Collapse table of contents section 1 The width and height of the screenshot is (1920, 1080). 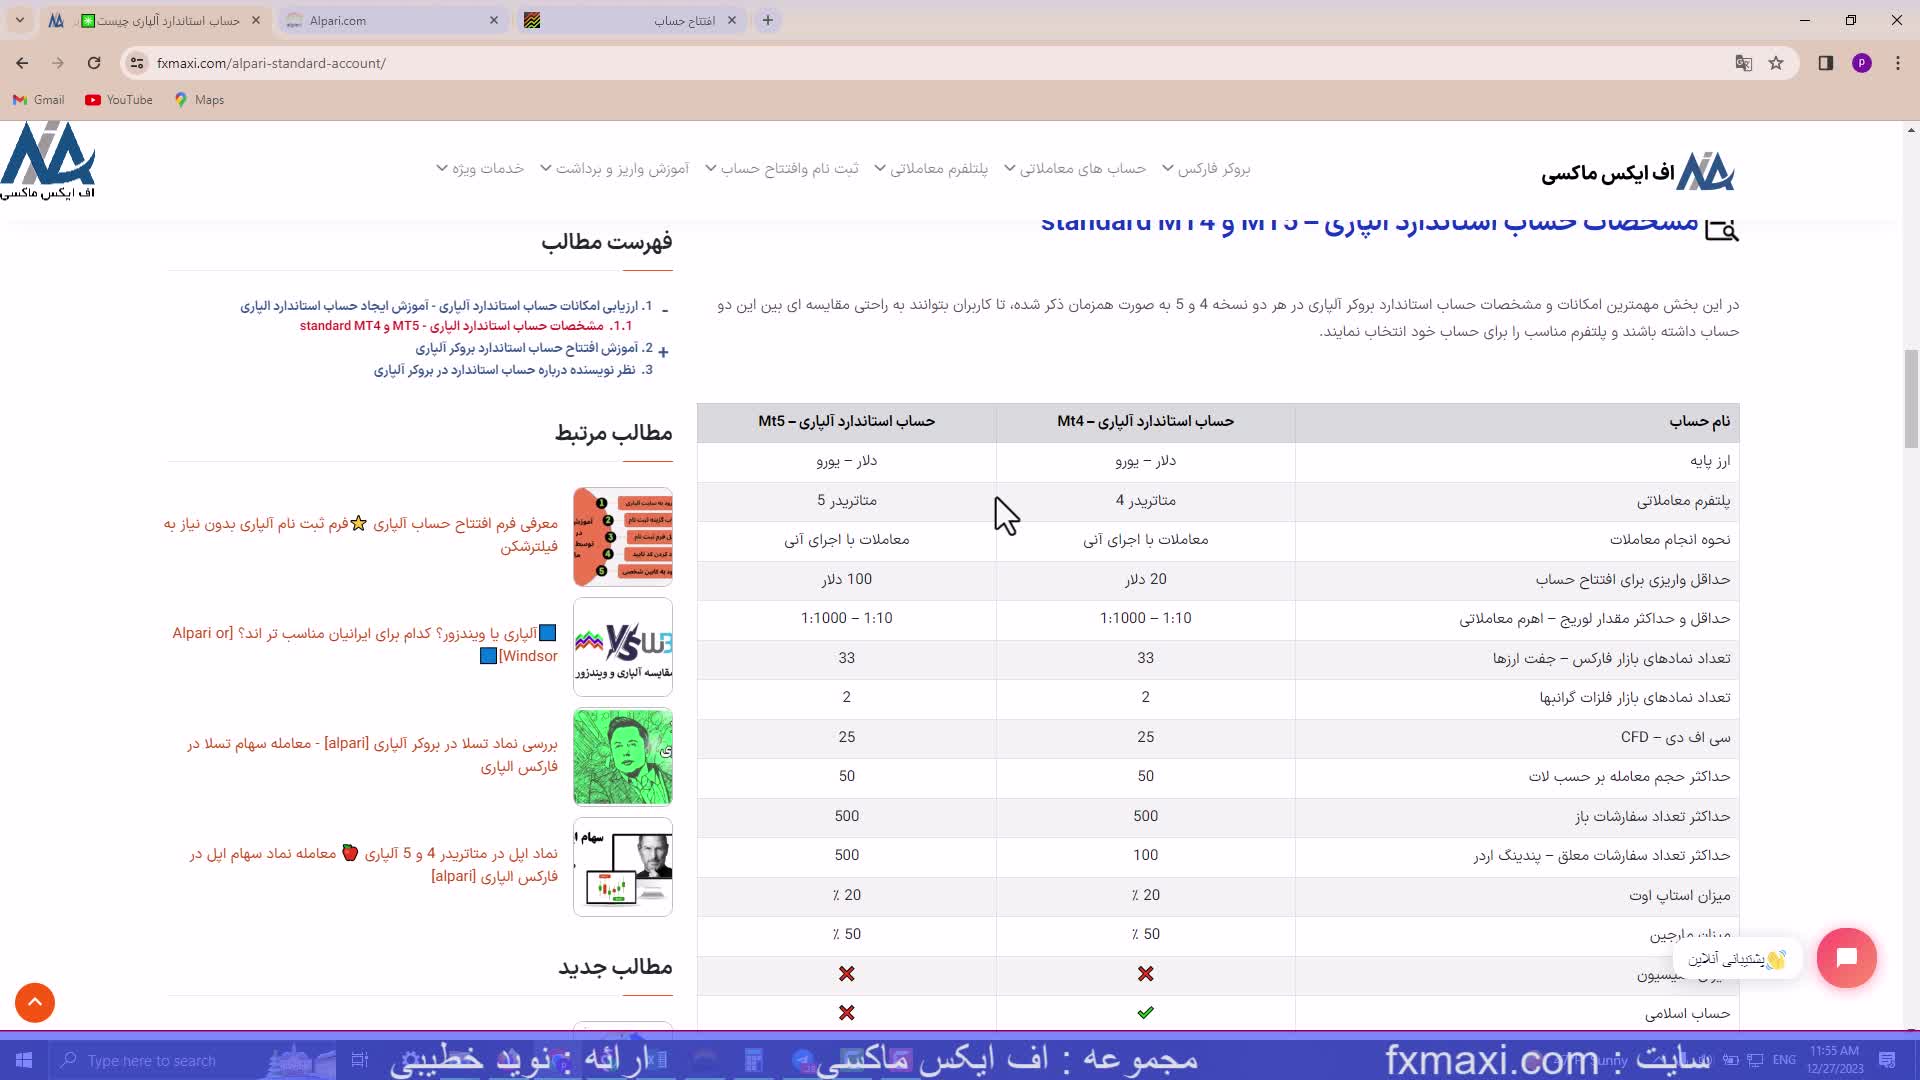(665, 308)
